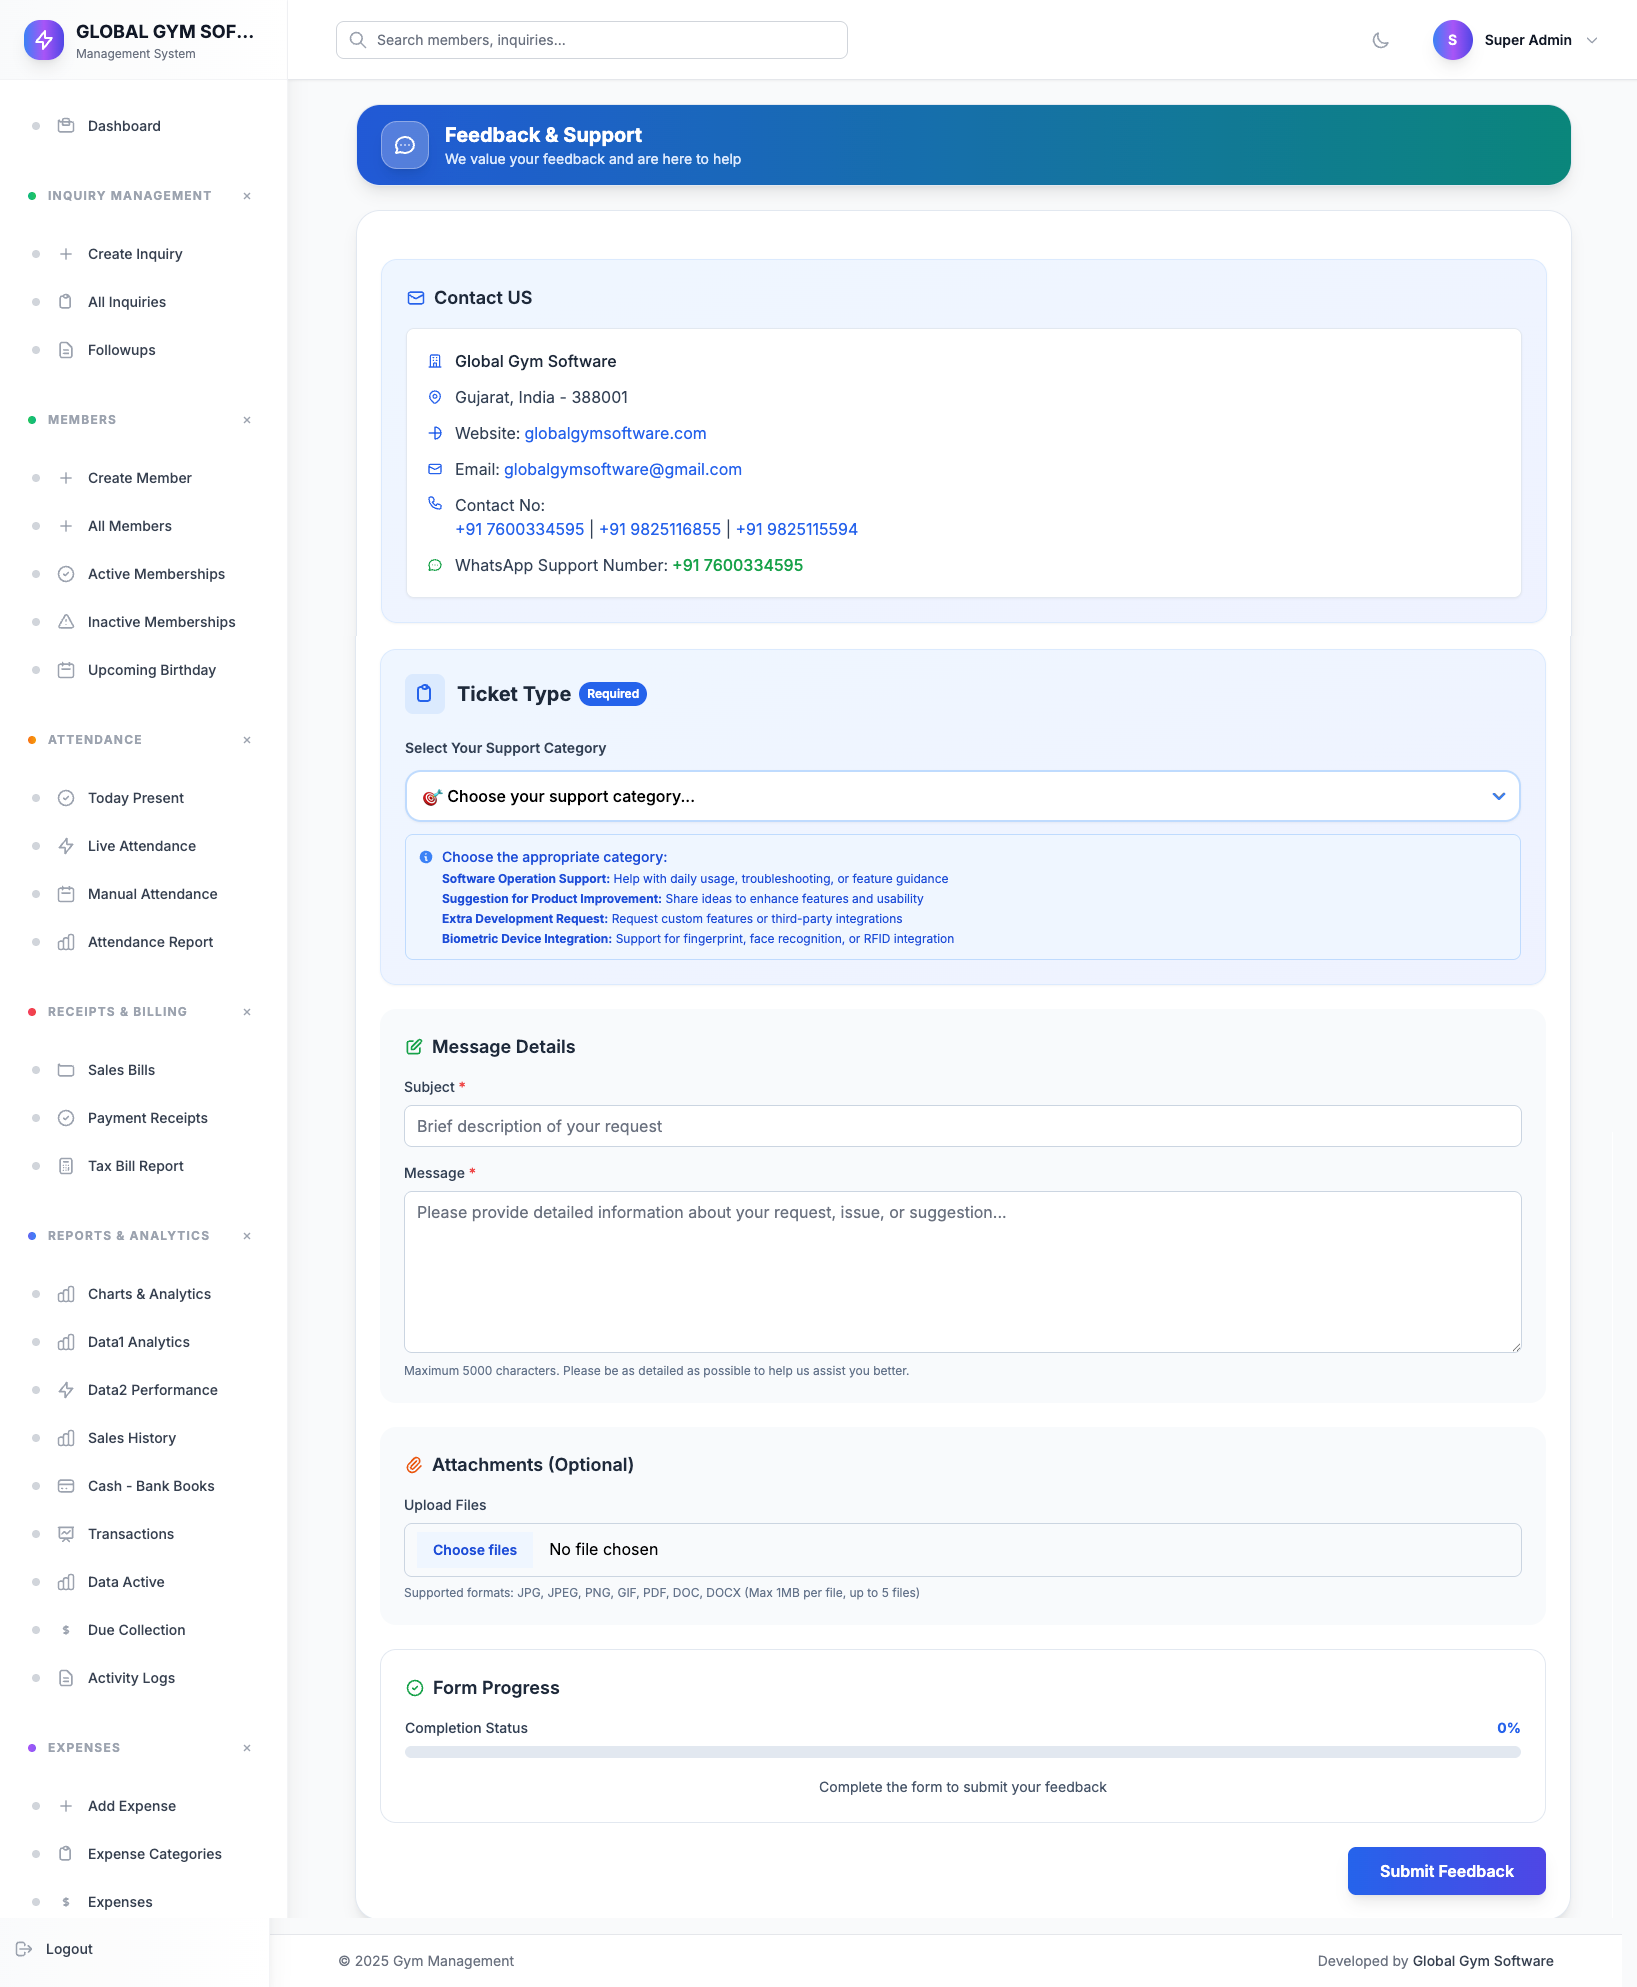Click the Feedback & Support chat icon
The height and width of the screenshot is (1987, 1637).
coord(405,145)
